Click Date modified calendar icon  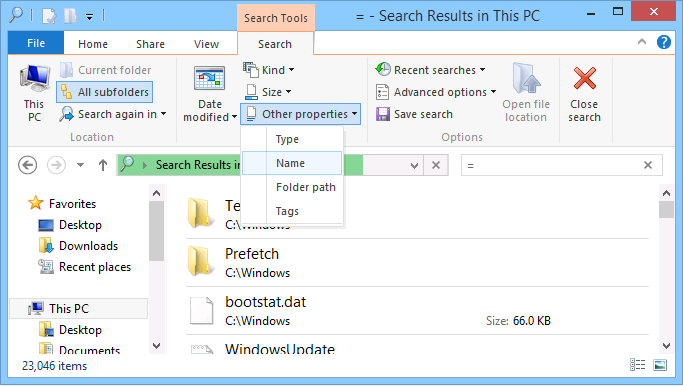pos(210,78)
